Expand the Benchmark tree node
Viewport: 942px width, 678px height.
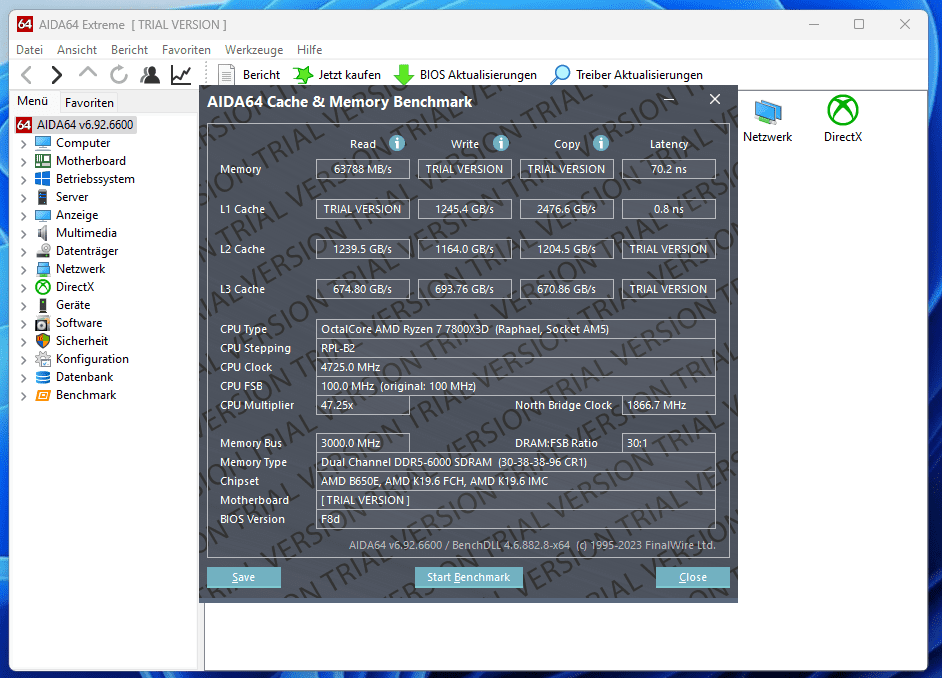pyautogui.click(x=23, y=396)
